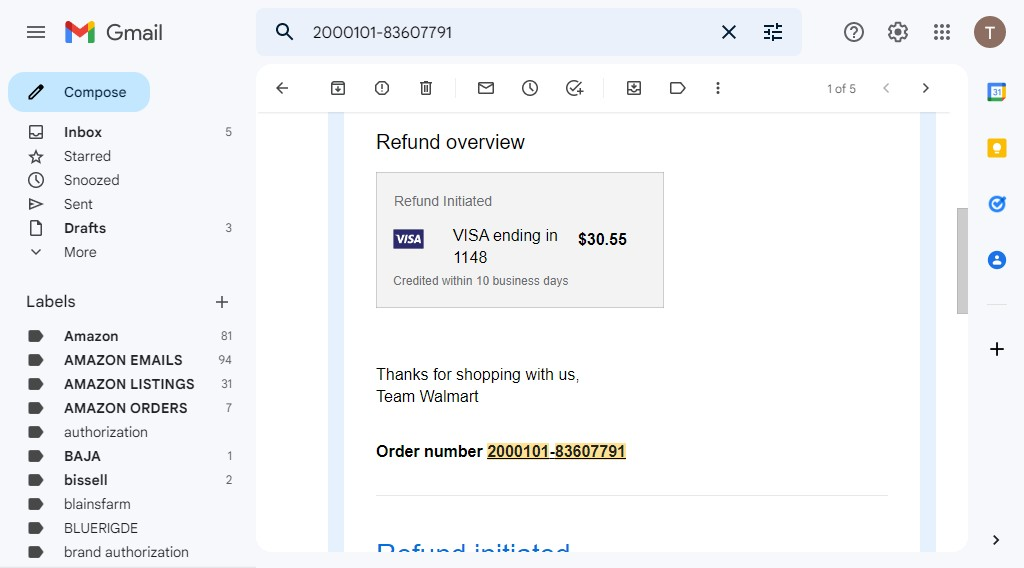Click "Credited within 10 business days" text
Image resolution: width=1024 pixels, height=568 pixels.
point(481,281)
